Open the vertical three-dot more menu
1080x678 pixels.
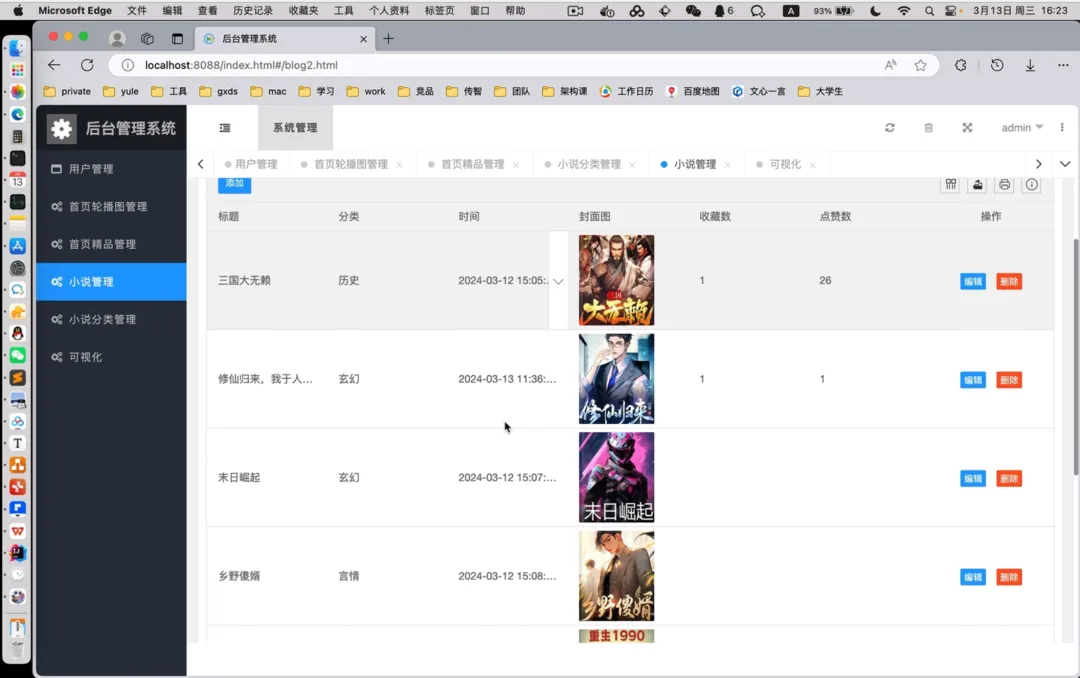point(1062,127)
